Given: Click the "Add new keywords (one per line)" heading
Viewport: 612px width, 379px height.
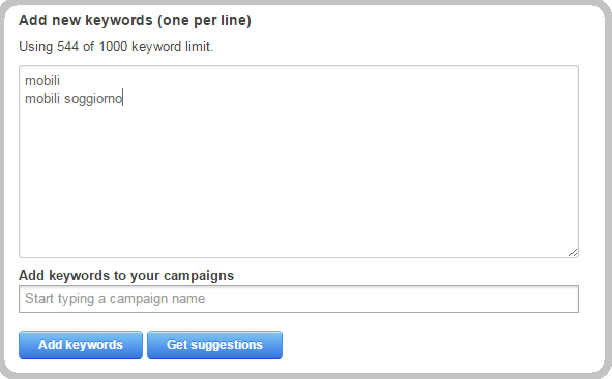Looking at the screenshot, I should click(135, 20).
